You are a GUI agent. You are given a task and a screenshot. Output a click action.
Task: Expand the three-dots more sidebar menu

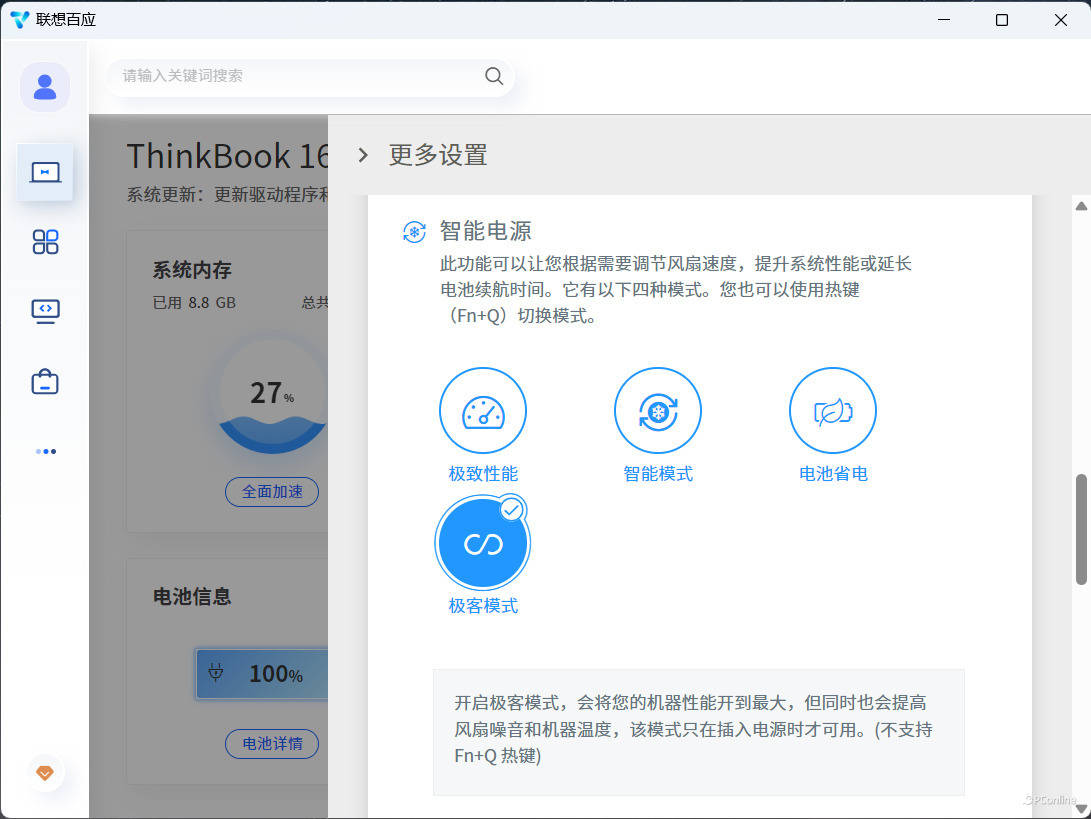click(x=45, y=451)
